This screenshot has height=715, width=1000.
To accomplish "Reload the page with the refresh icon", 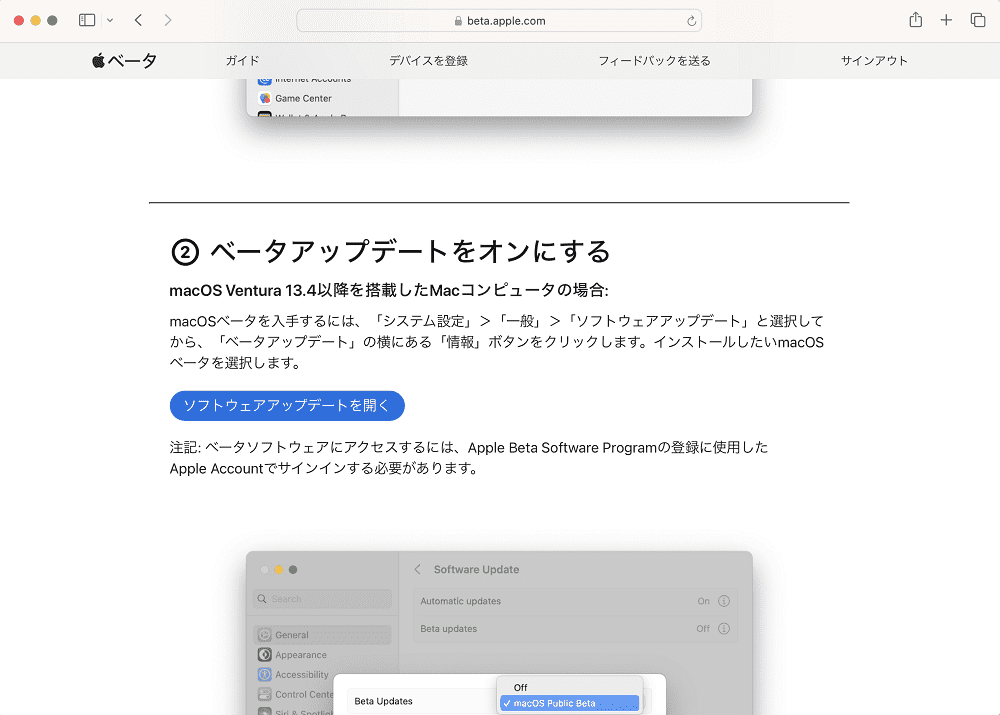I will (691, 21).
